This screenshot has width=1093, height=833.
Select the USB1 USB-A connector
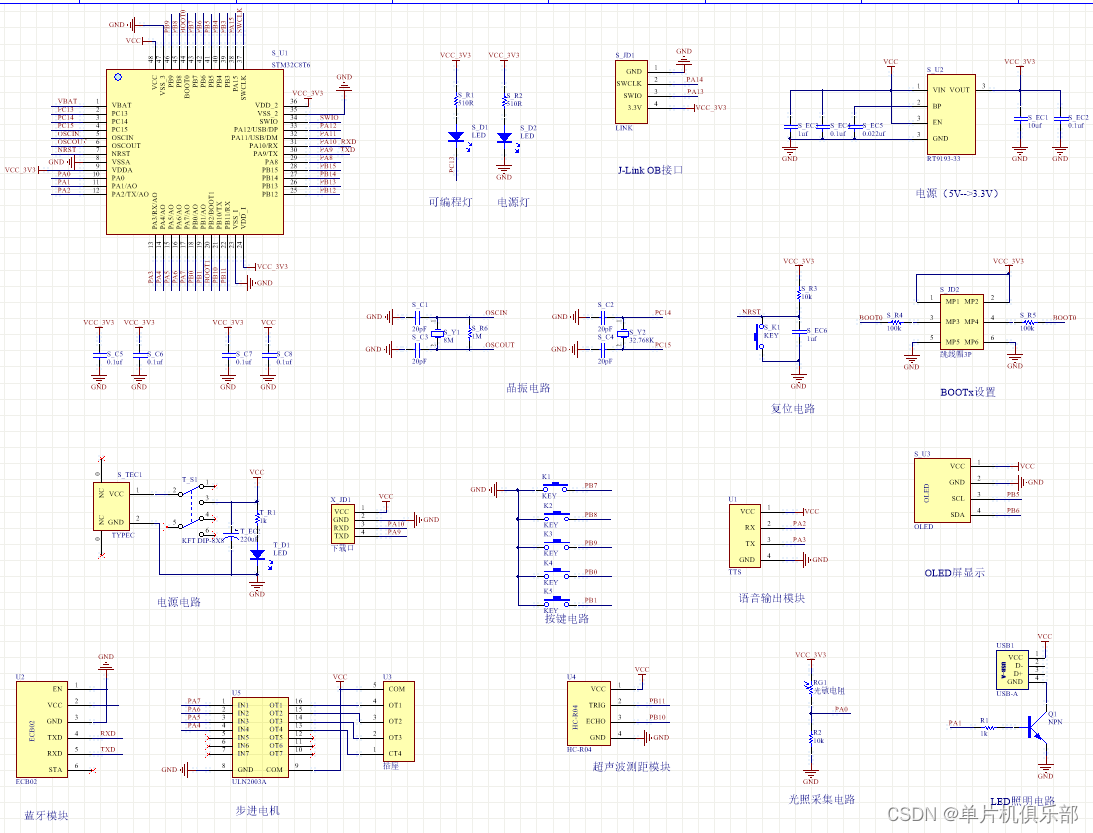[x=1014, y=670]
